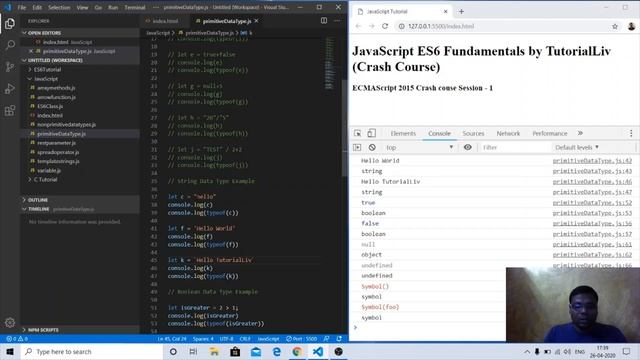Open the File menu in VS Code
The width and height of the screenshot is (640, 360).
pos(22,7)
